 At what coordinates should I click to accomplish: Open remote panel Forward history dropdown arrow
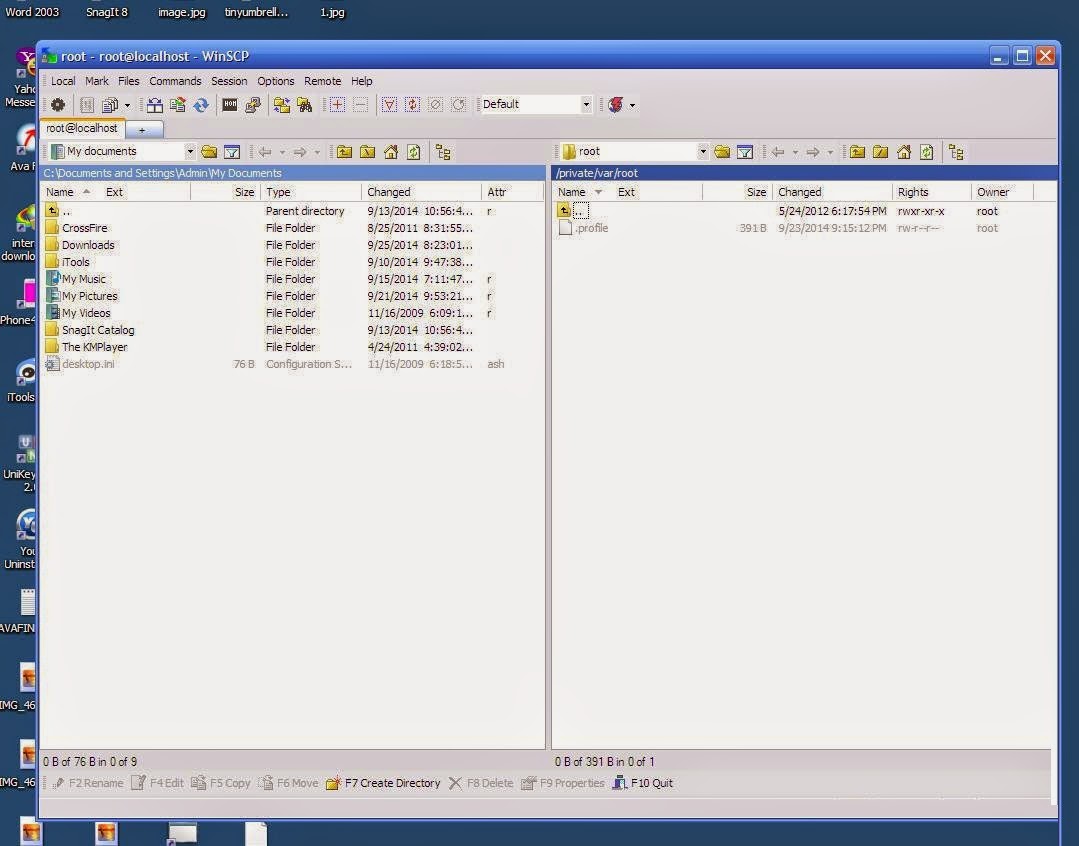point(830,152)
